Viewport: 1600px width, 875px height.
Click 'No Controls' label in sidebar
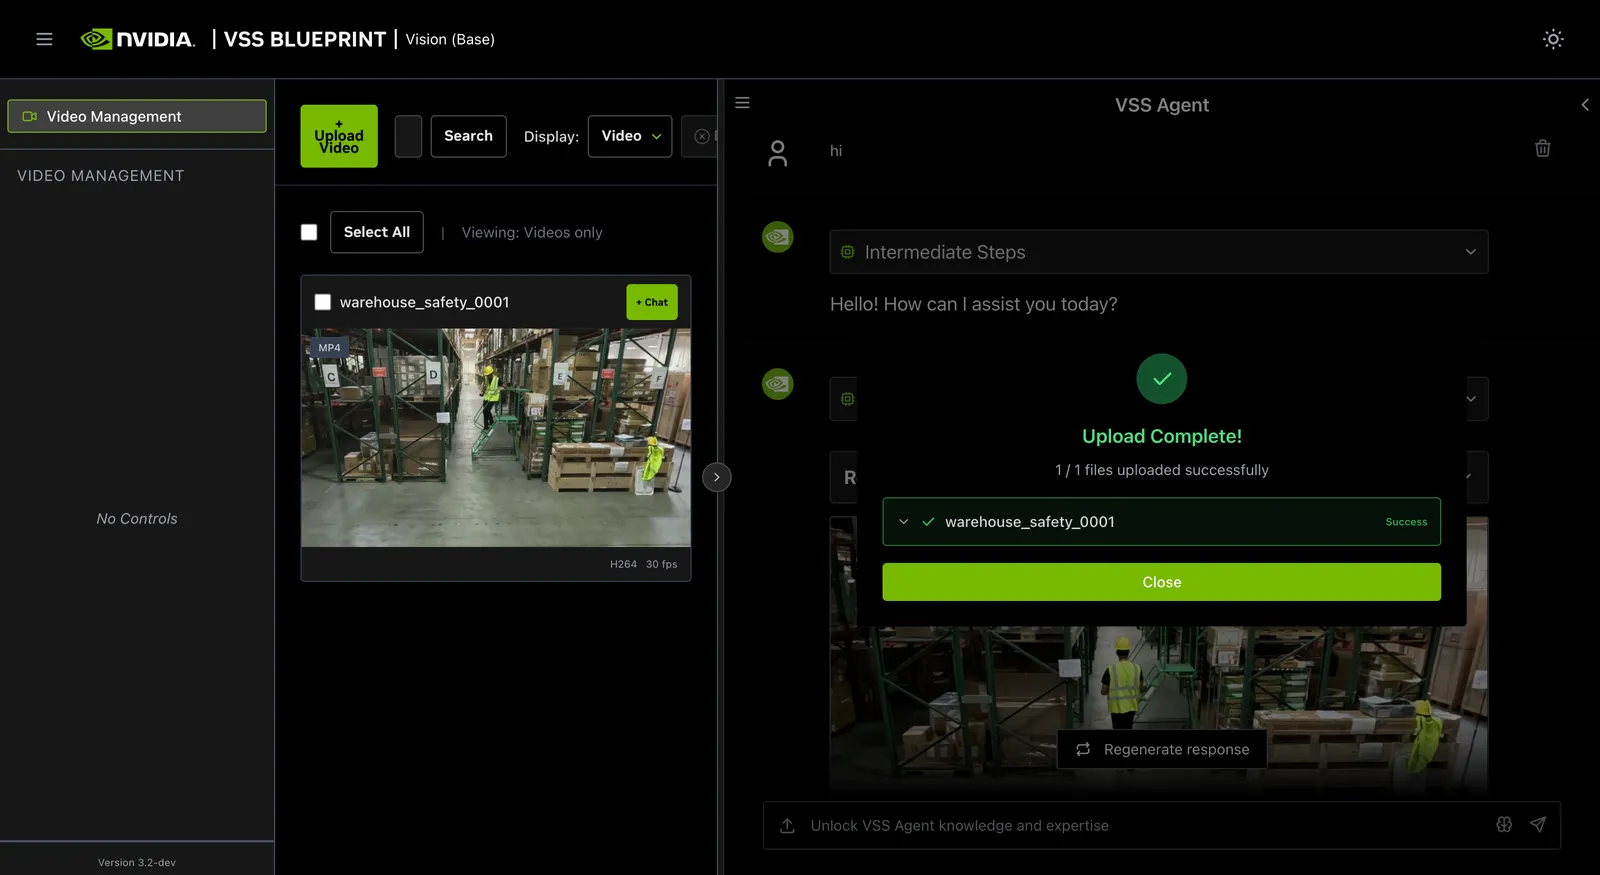pos(137,518)
